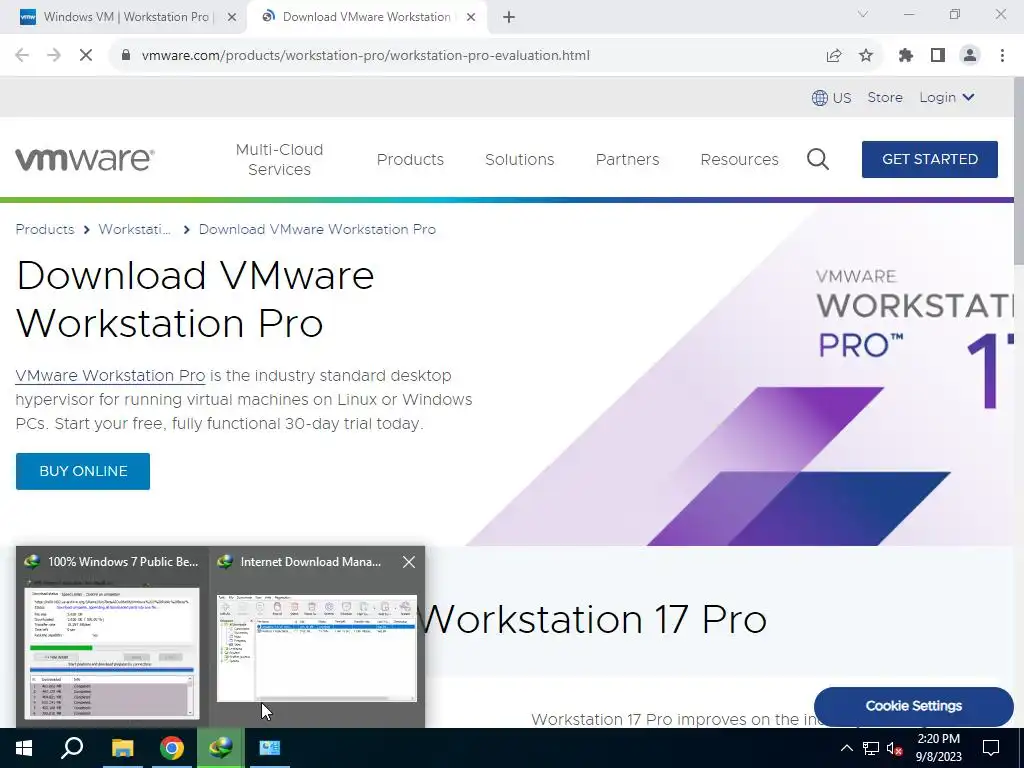This screenshot has width=1024, height=768.
Task: Click the Products breadcrumb link
Action: point(45,229)
